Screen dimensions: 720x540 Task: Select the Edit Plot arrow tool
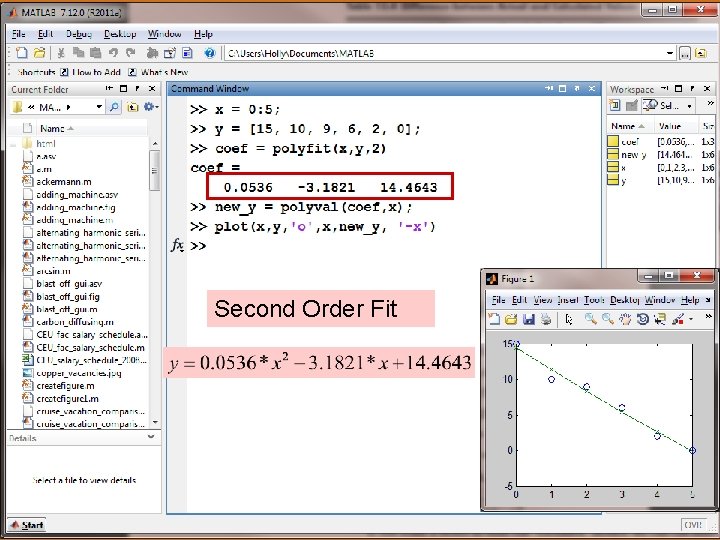click(x=569, y=319)
